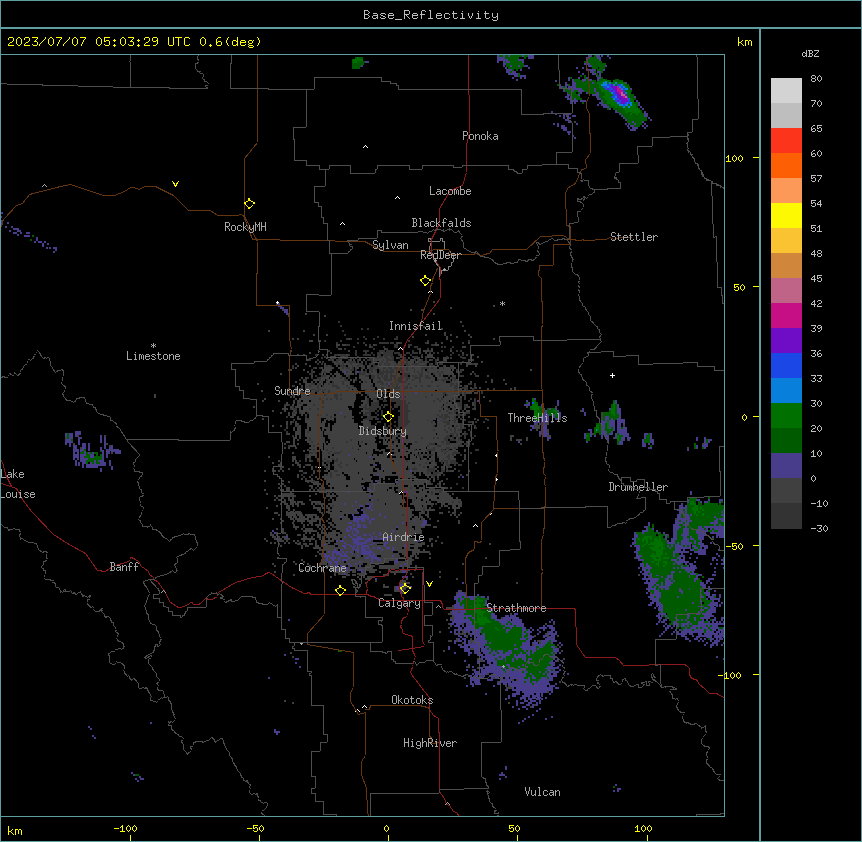Click the Okotoks town label
The height and width of the screenshot is (842, 862).
pyautogui.click(x=412, y=700)
